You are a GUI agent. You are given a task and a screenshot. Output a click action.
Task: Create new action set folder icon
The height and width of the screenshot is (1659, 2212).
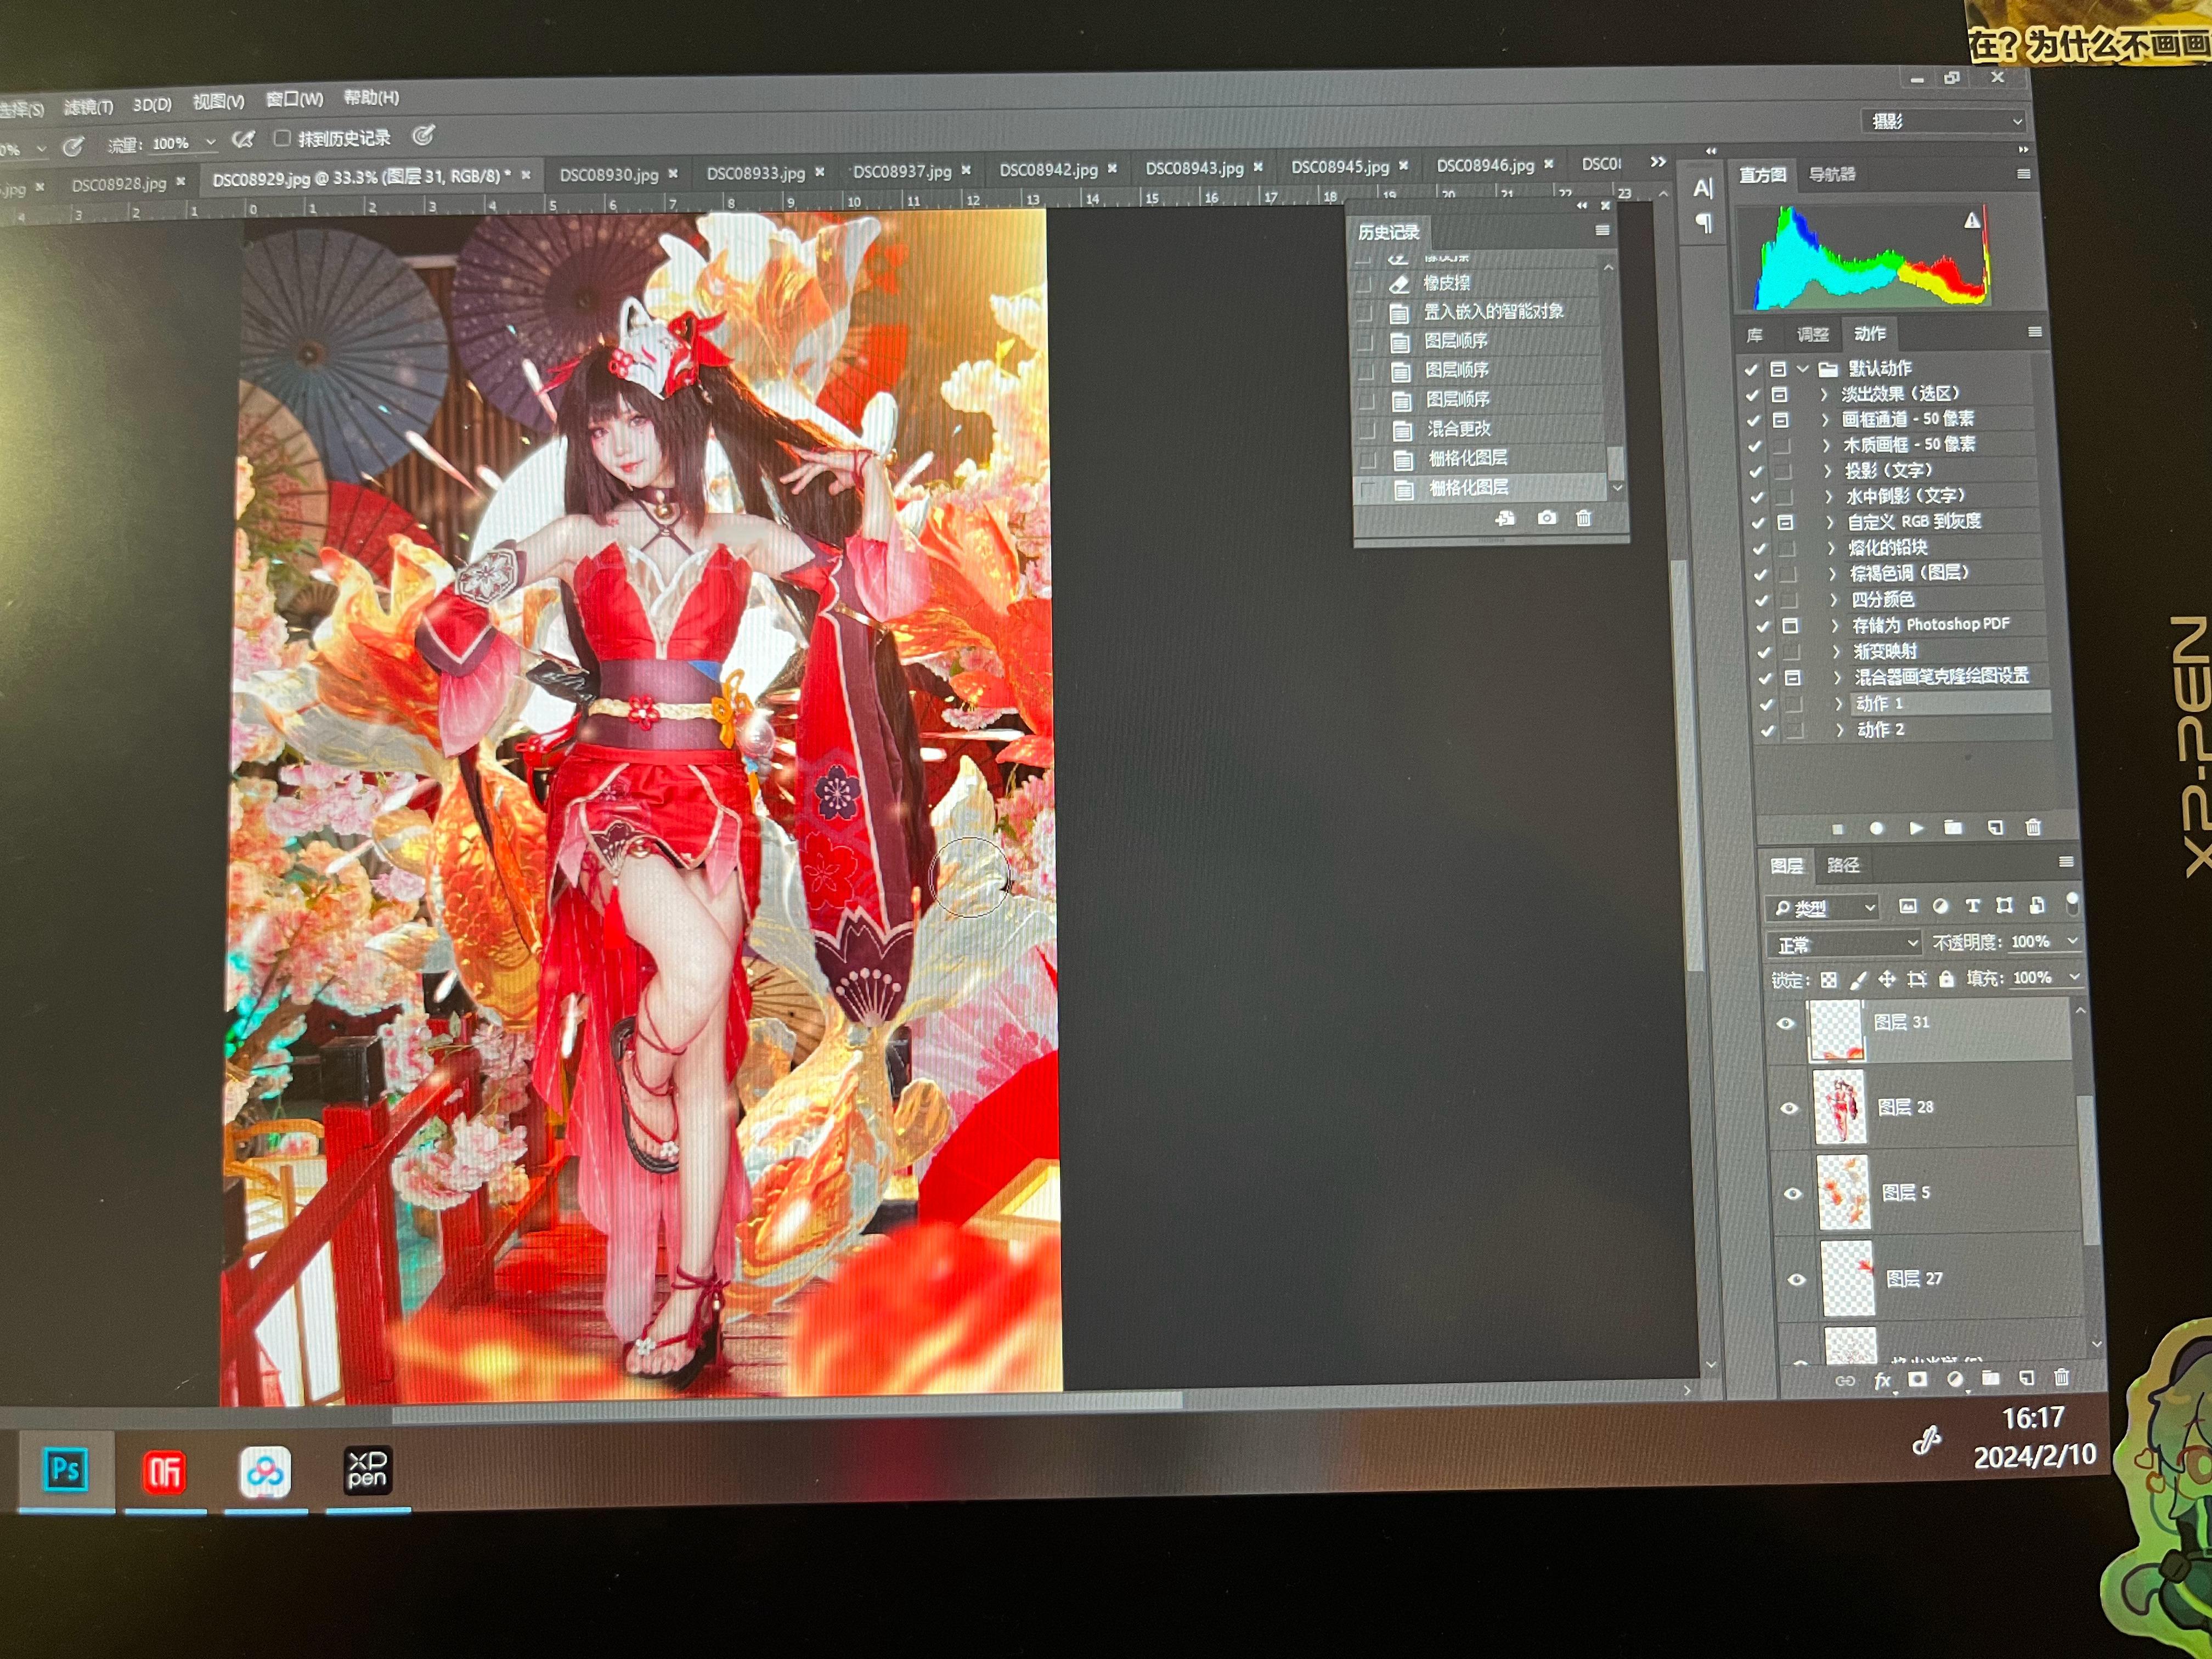click(1953, 827)
